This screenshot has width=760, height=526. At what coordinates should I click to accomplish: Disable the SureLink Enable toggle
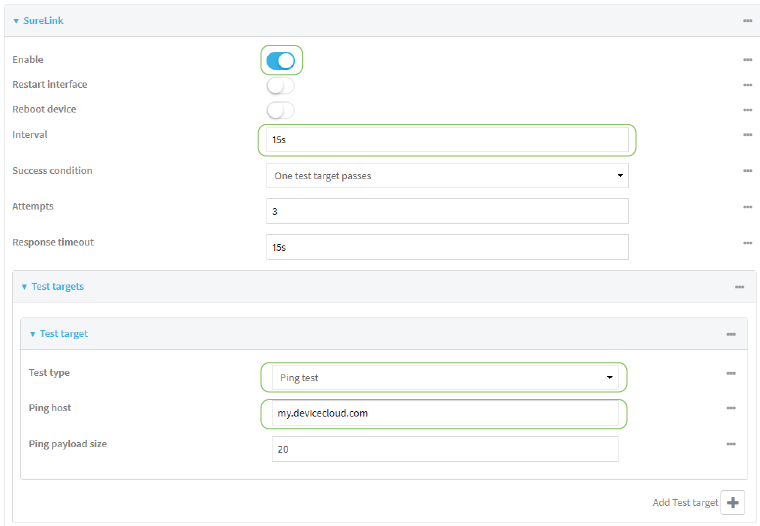tap(281, 61)
